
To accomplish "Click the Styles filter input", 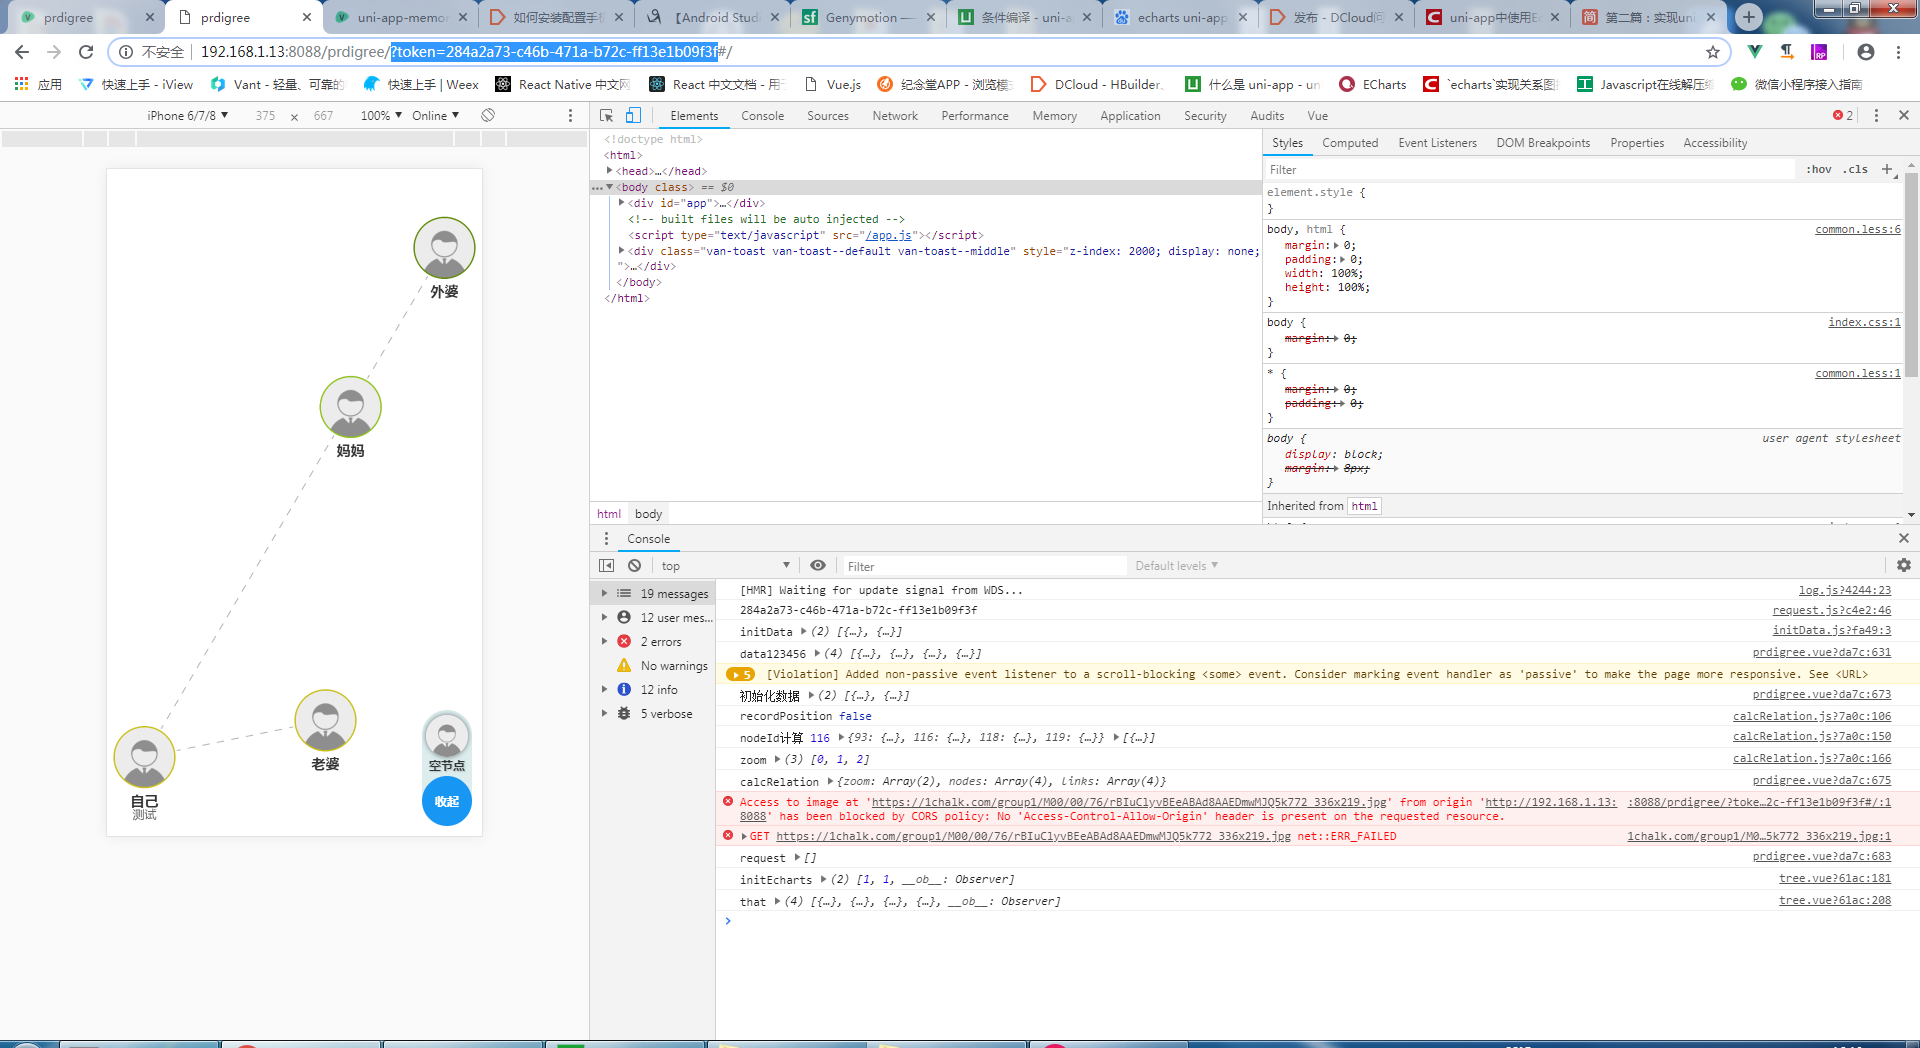I will tap(1530, 170).
